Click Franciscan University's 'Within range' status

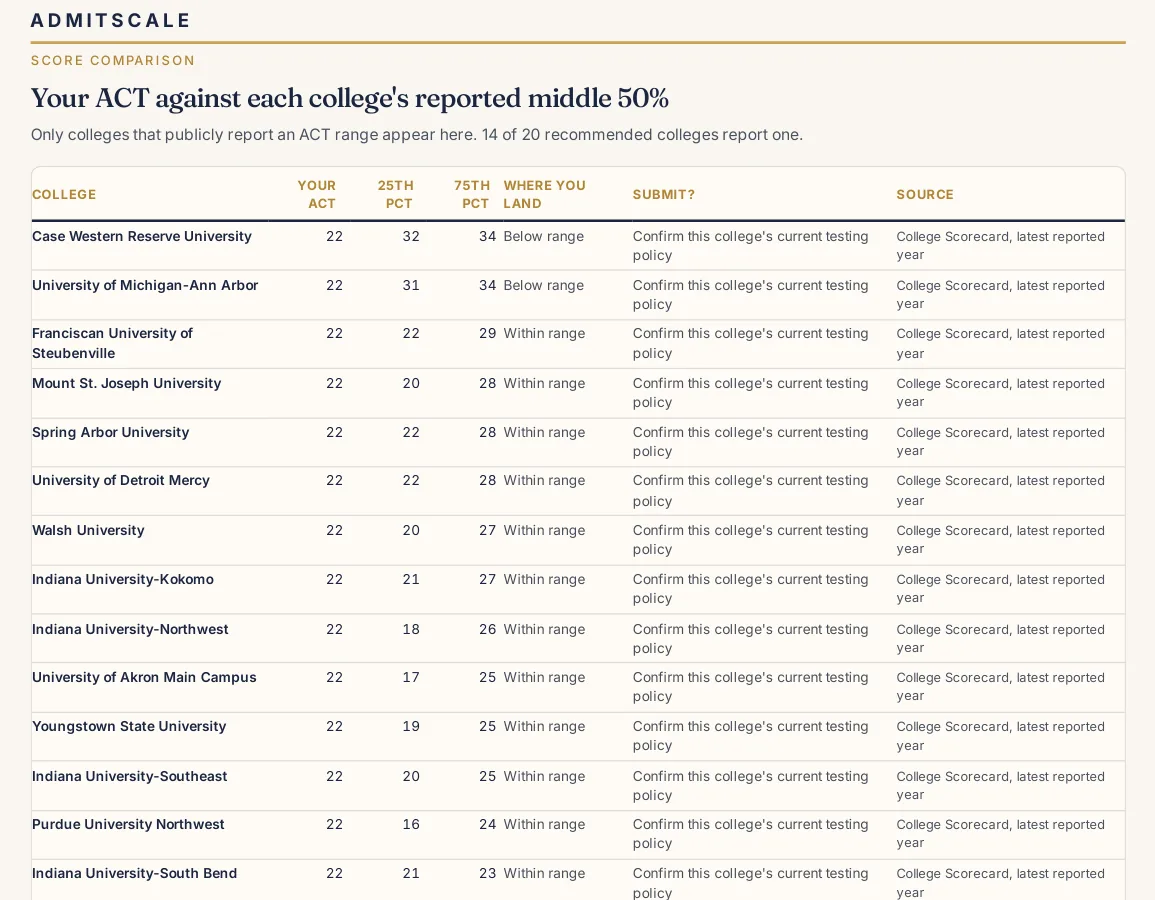[x=544, y=334]
